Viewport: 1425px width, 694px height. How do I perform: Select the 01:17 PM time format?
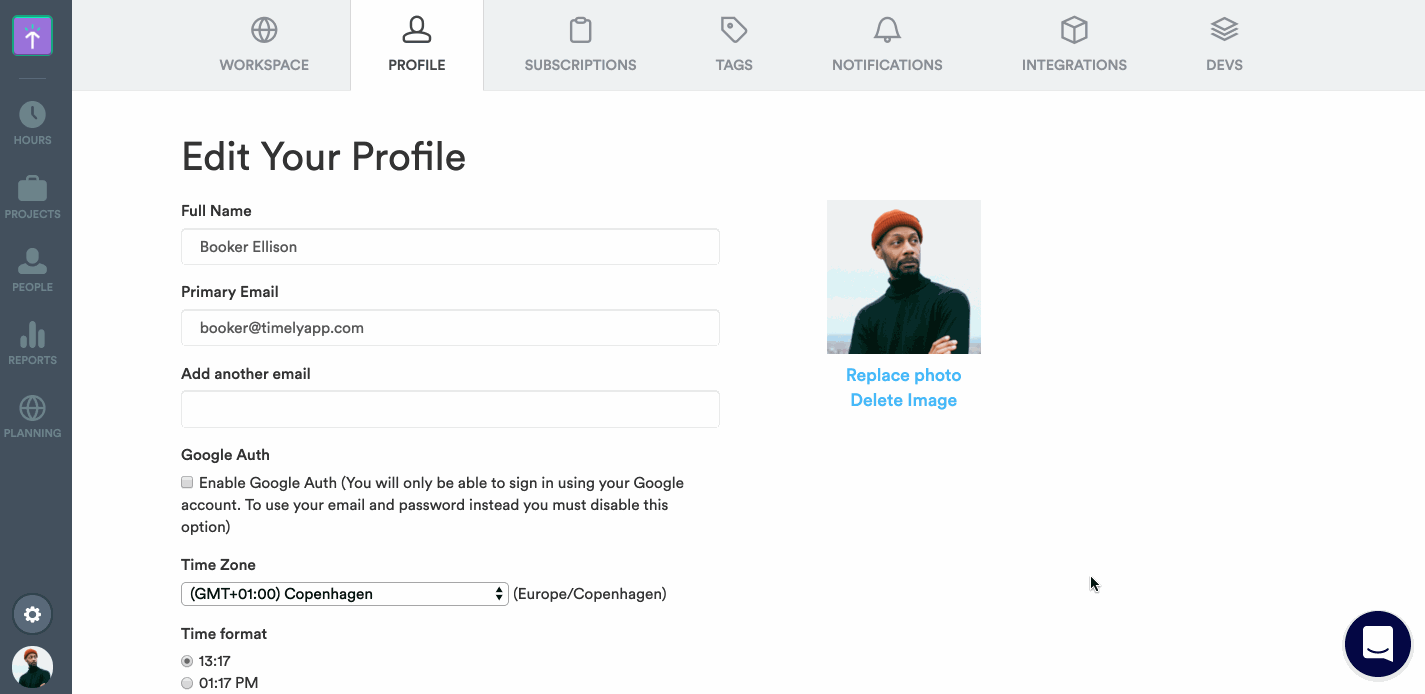click(187, 683)
